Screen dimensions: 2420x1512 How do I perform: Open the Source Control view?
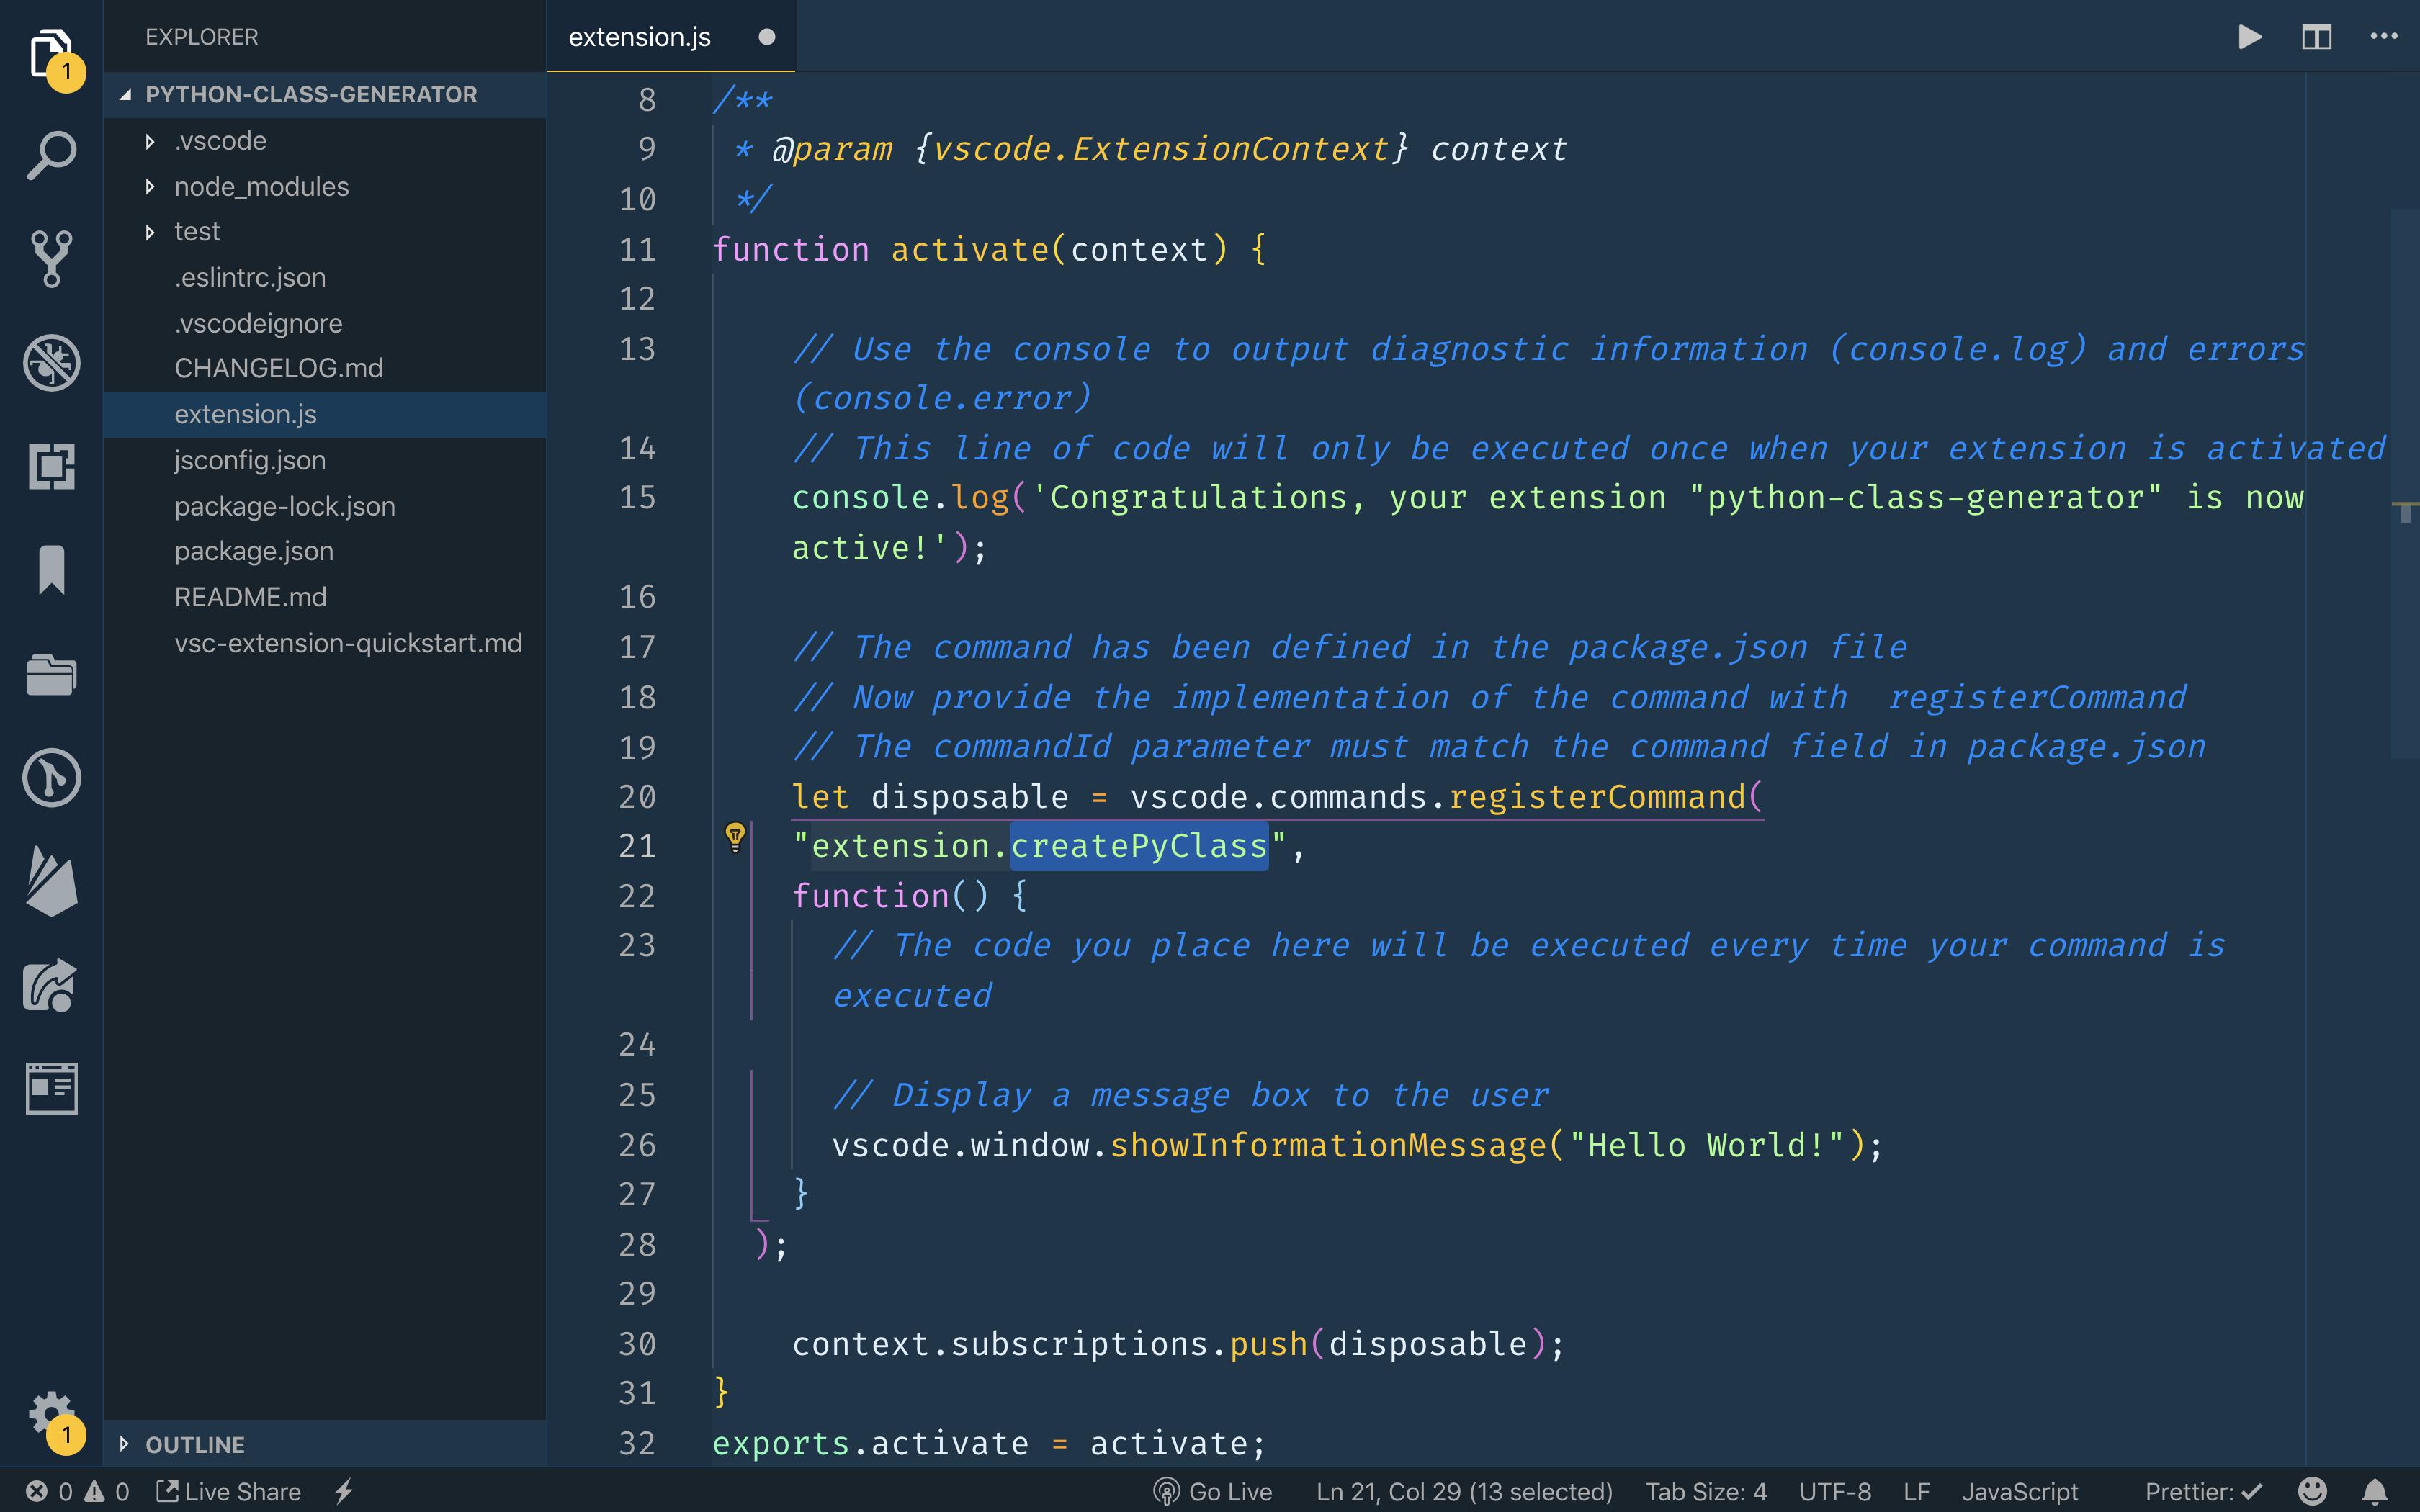[x=51, y=259]
